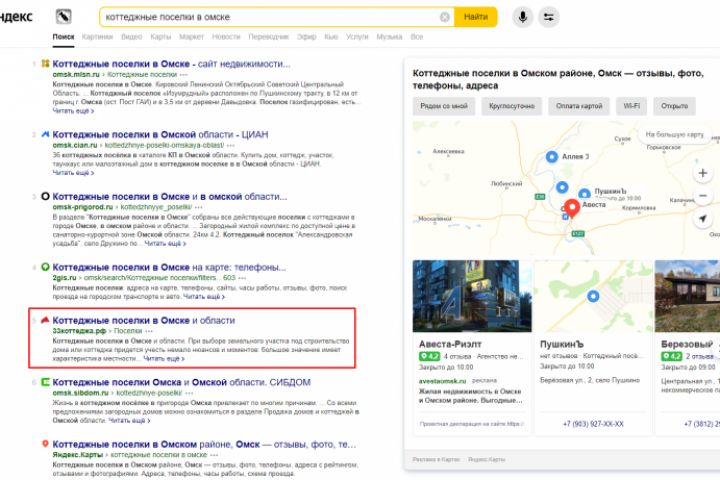Click the Yandex Maps red pin favicon
Image resolution: width=720 pixels, height=480 pixels.
pos(45,444)
